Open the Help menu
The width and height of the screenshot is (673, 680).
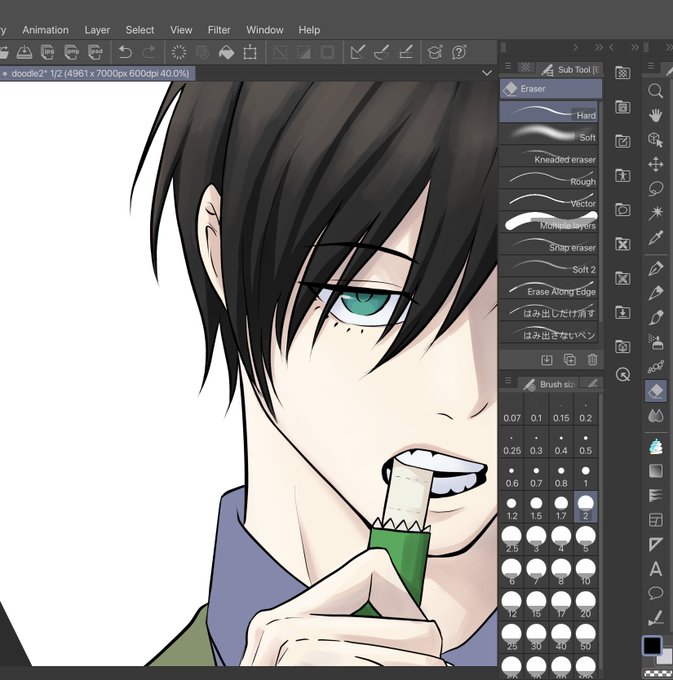[x=309, y=30]
